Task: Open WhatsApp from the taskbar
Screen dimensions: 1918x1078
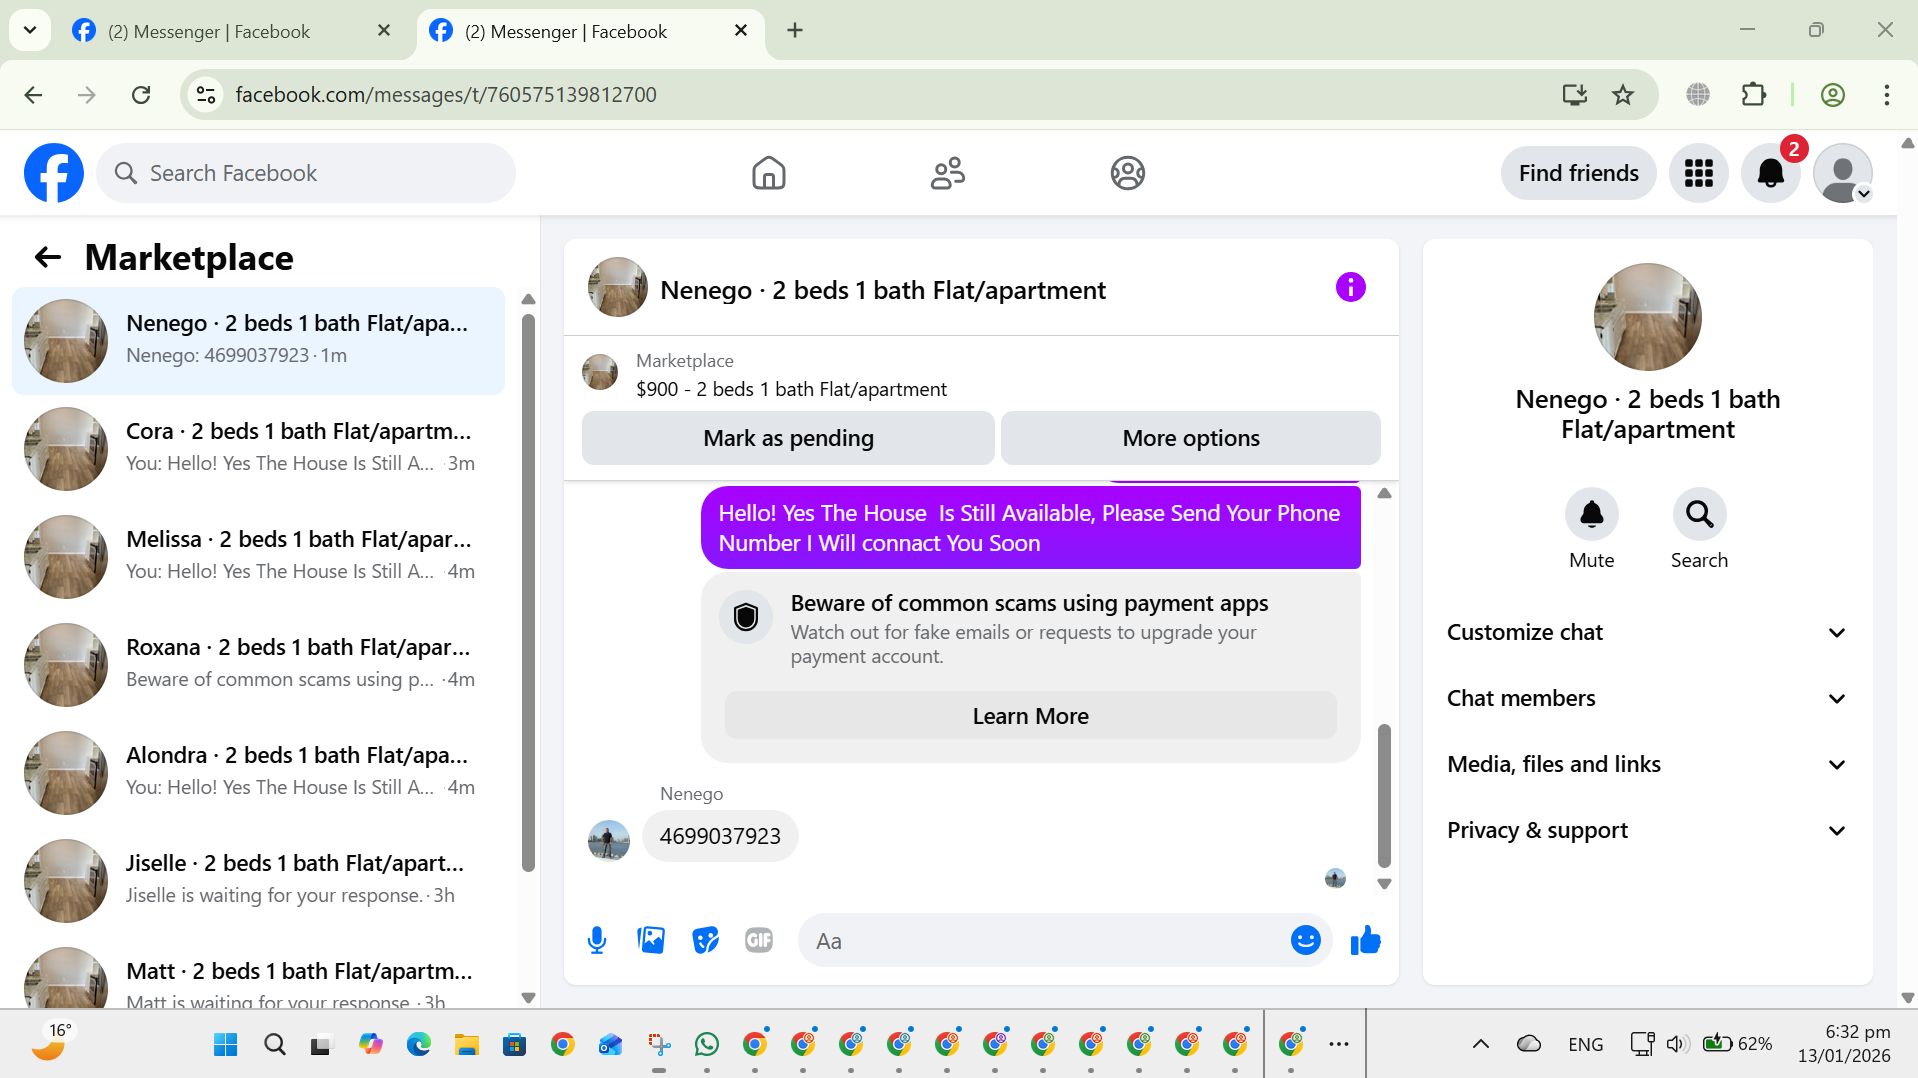Action: pyautogui.click(x=706, y=1044)
